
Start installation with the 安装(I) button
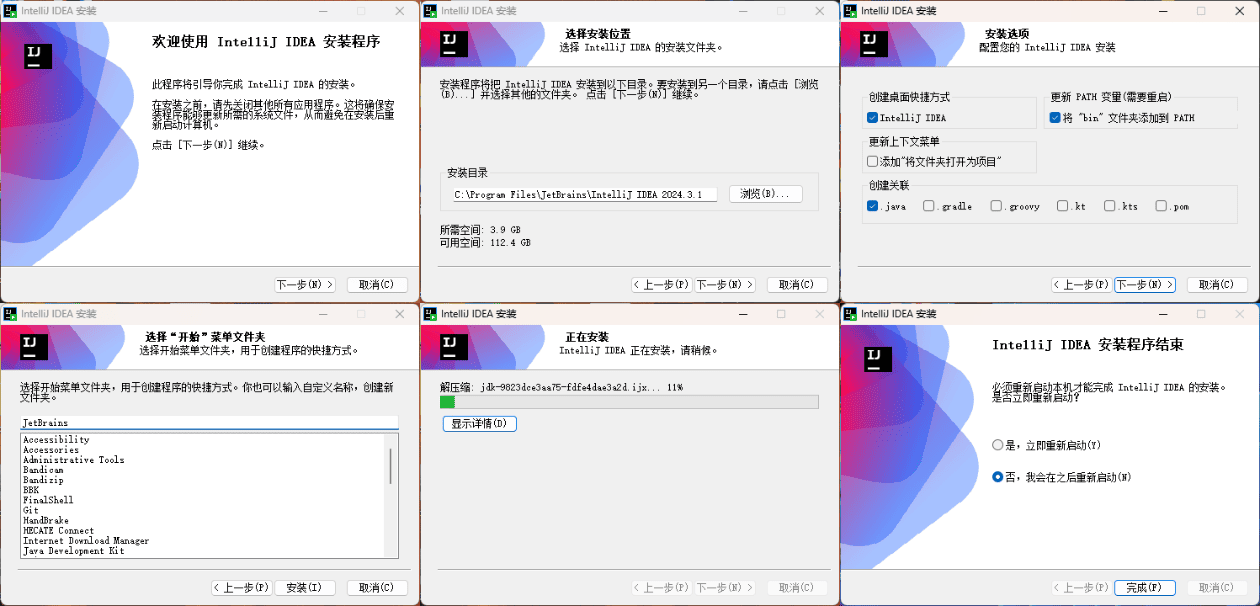pyautogui.click(x=304, y=588)
